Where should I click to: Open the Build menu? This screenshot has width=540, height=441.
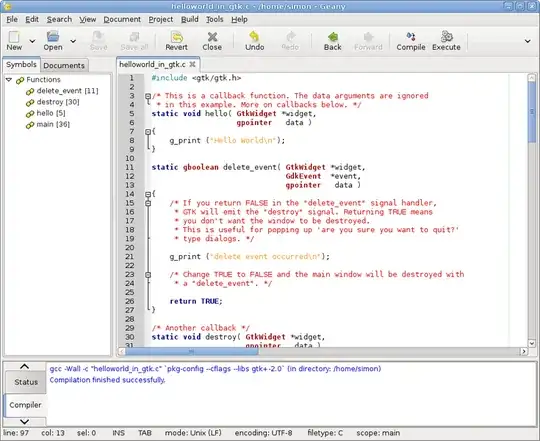(190, 20)
